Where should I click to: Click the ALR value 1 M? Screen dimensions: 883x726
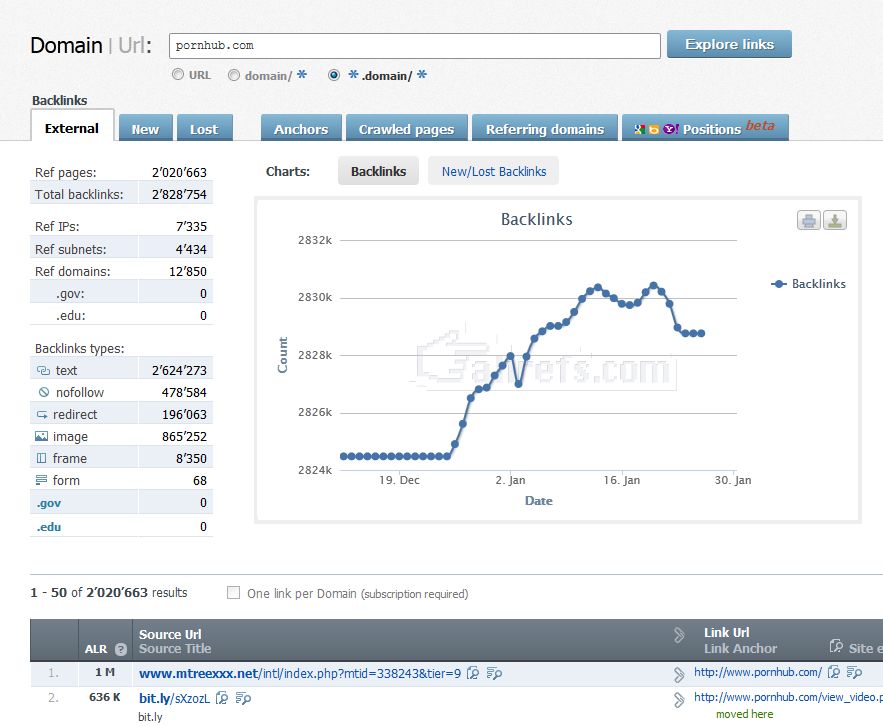105,672
